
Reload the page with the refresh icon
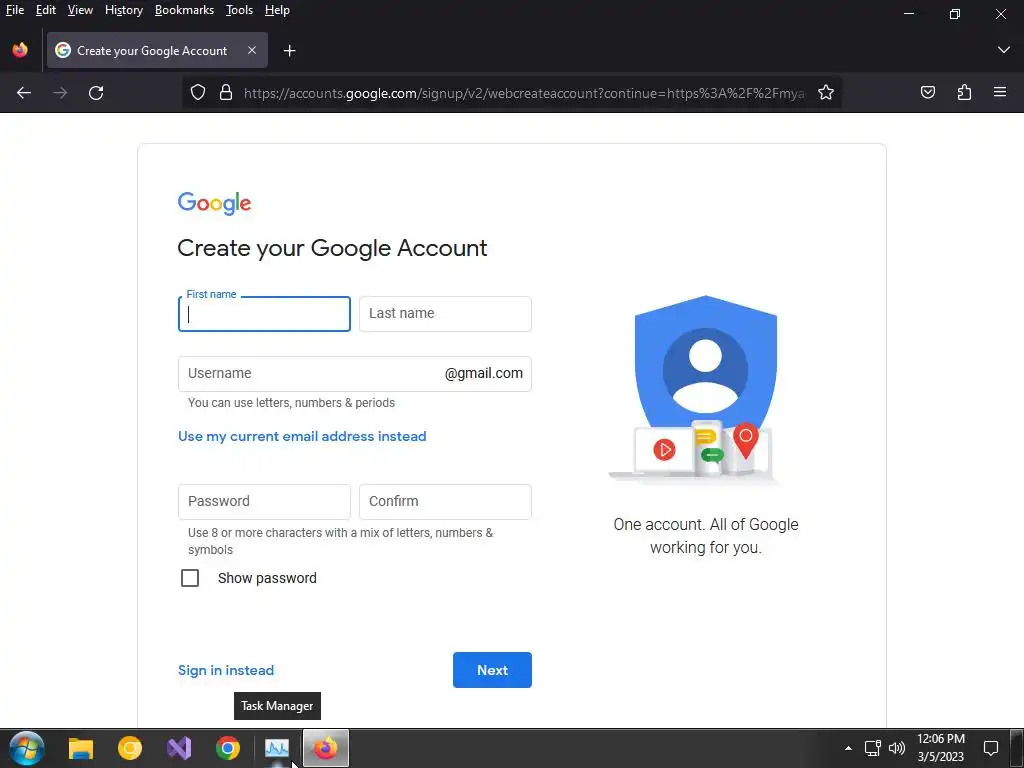pyautogui.click(x=96, y=93)
